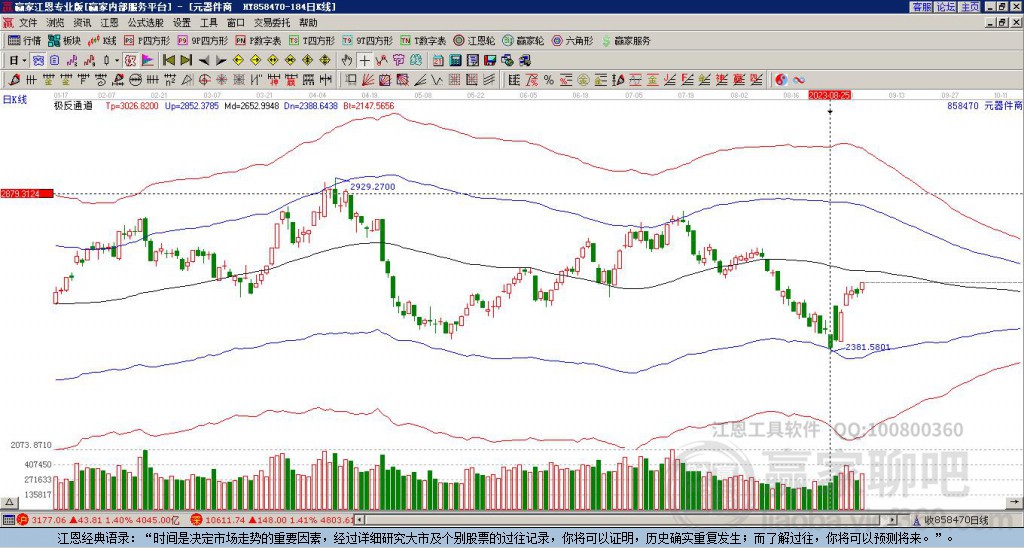The image size is (1024, 548).
Task: Click the Md=2652.9948 value
Action: 252,105
